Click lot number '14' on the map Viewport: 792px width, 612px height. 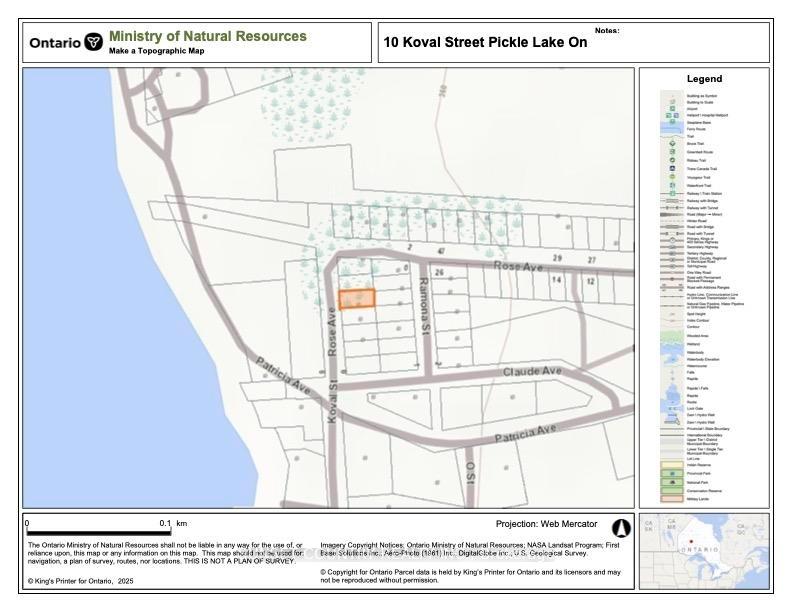556,279
